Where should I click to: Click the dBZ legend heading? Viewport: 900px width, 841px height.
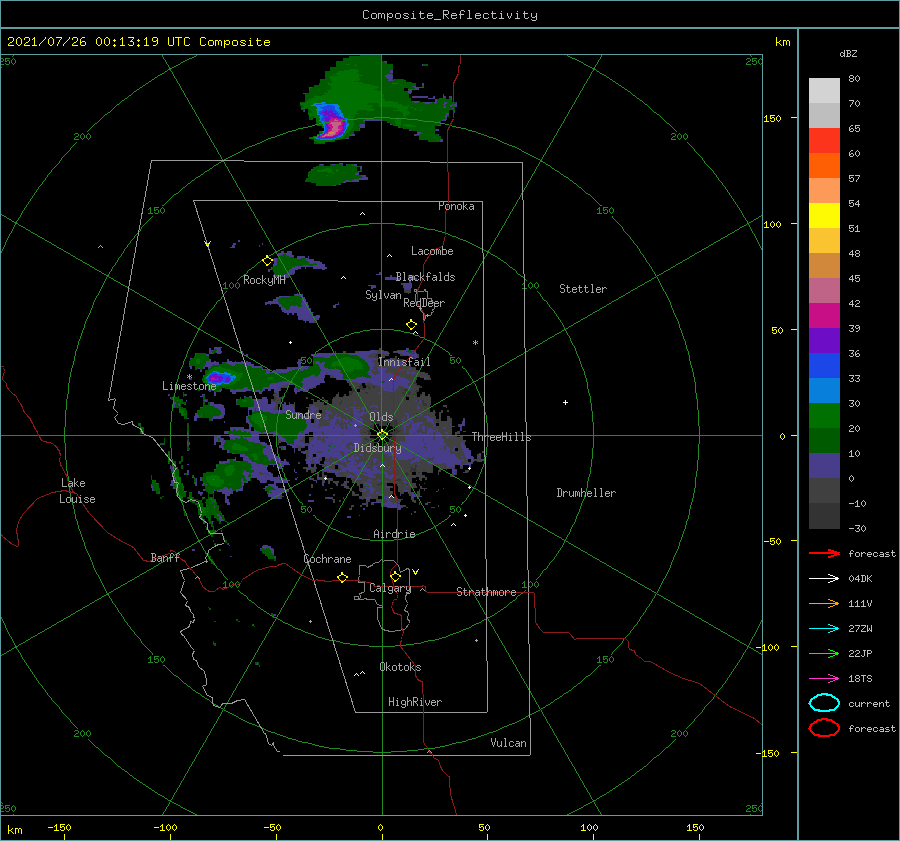[848, 53]
